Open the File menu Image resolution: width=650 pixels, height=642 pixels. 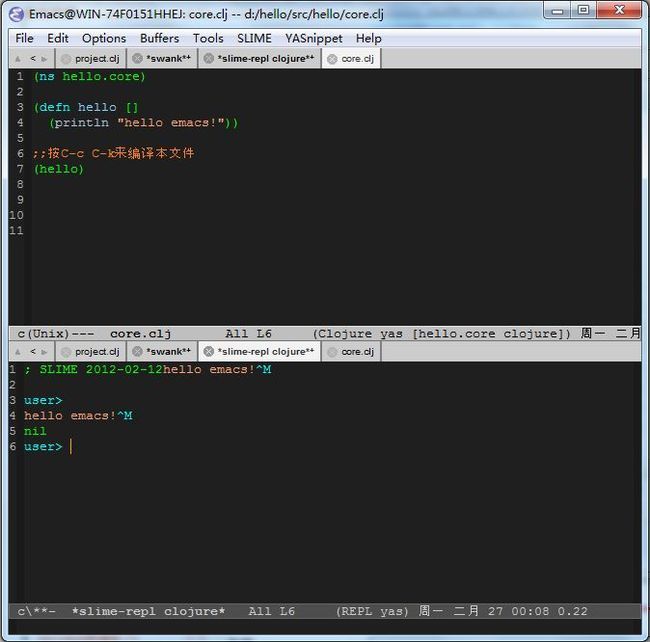click(x=24, y=38)
